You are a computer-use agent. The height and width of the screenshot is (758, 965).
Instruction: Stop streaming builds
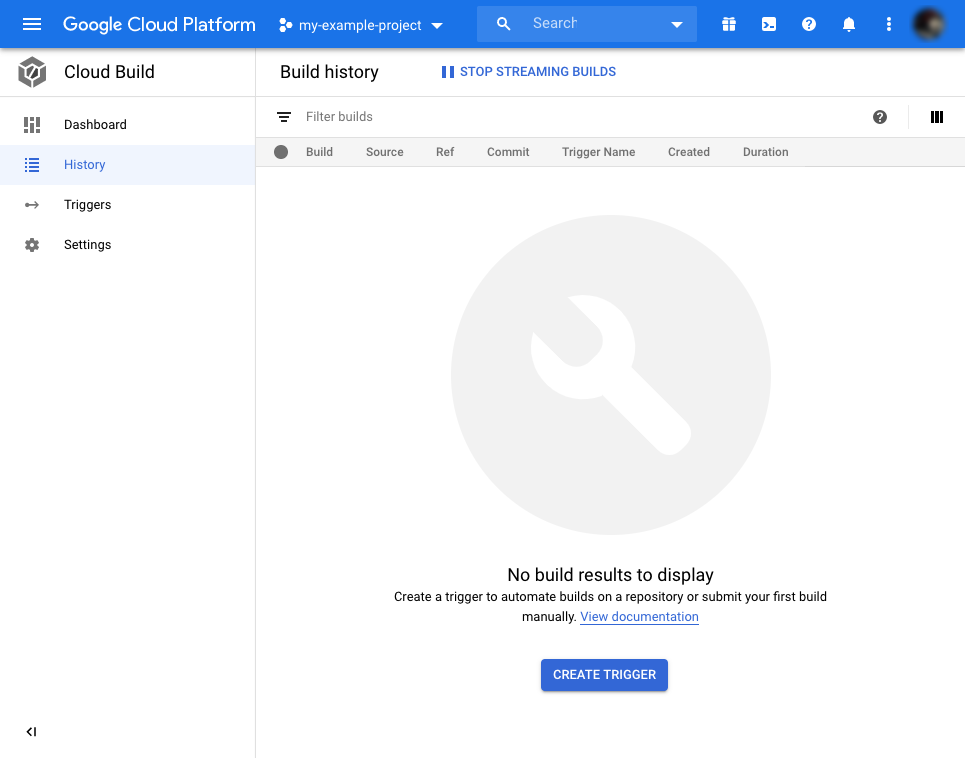(529, 72)
